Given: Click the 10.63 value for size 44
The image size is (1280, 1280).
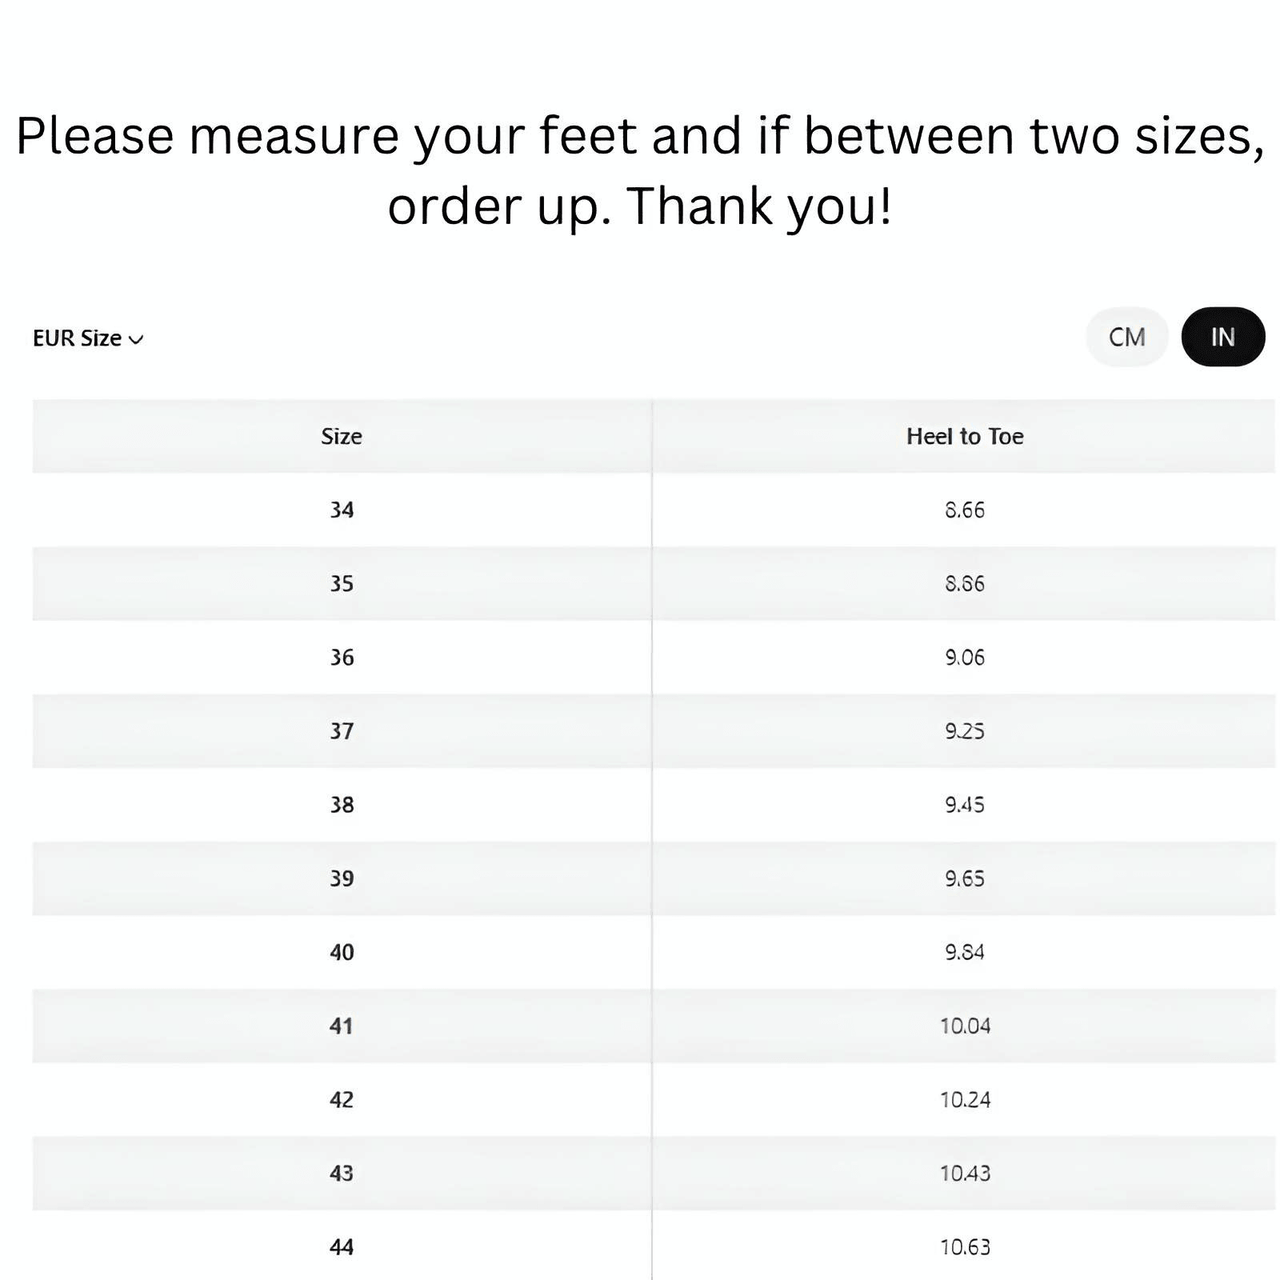Looking at the screenshot, I should tap(967, 1247).
